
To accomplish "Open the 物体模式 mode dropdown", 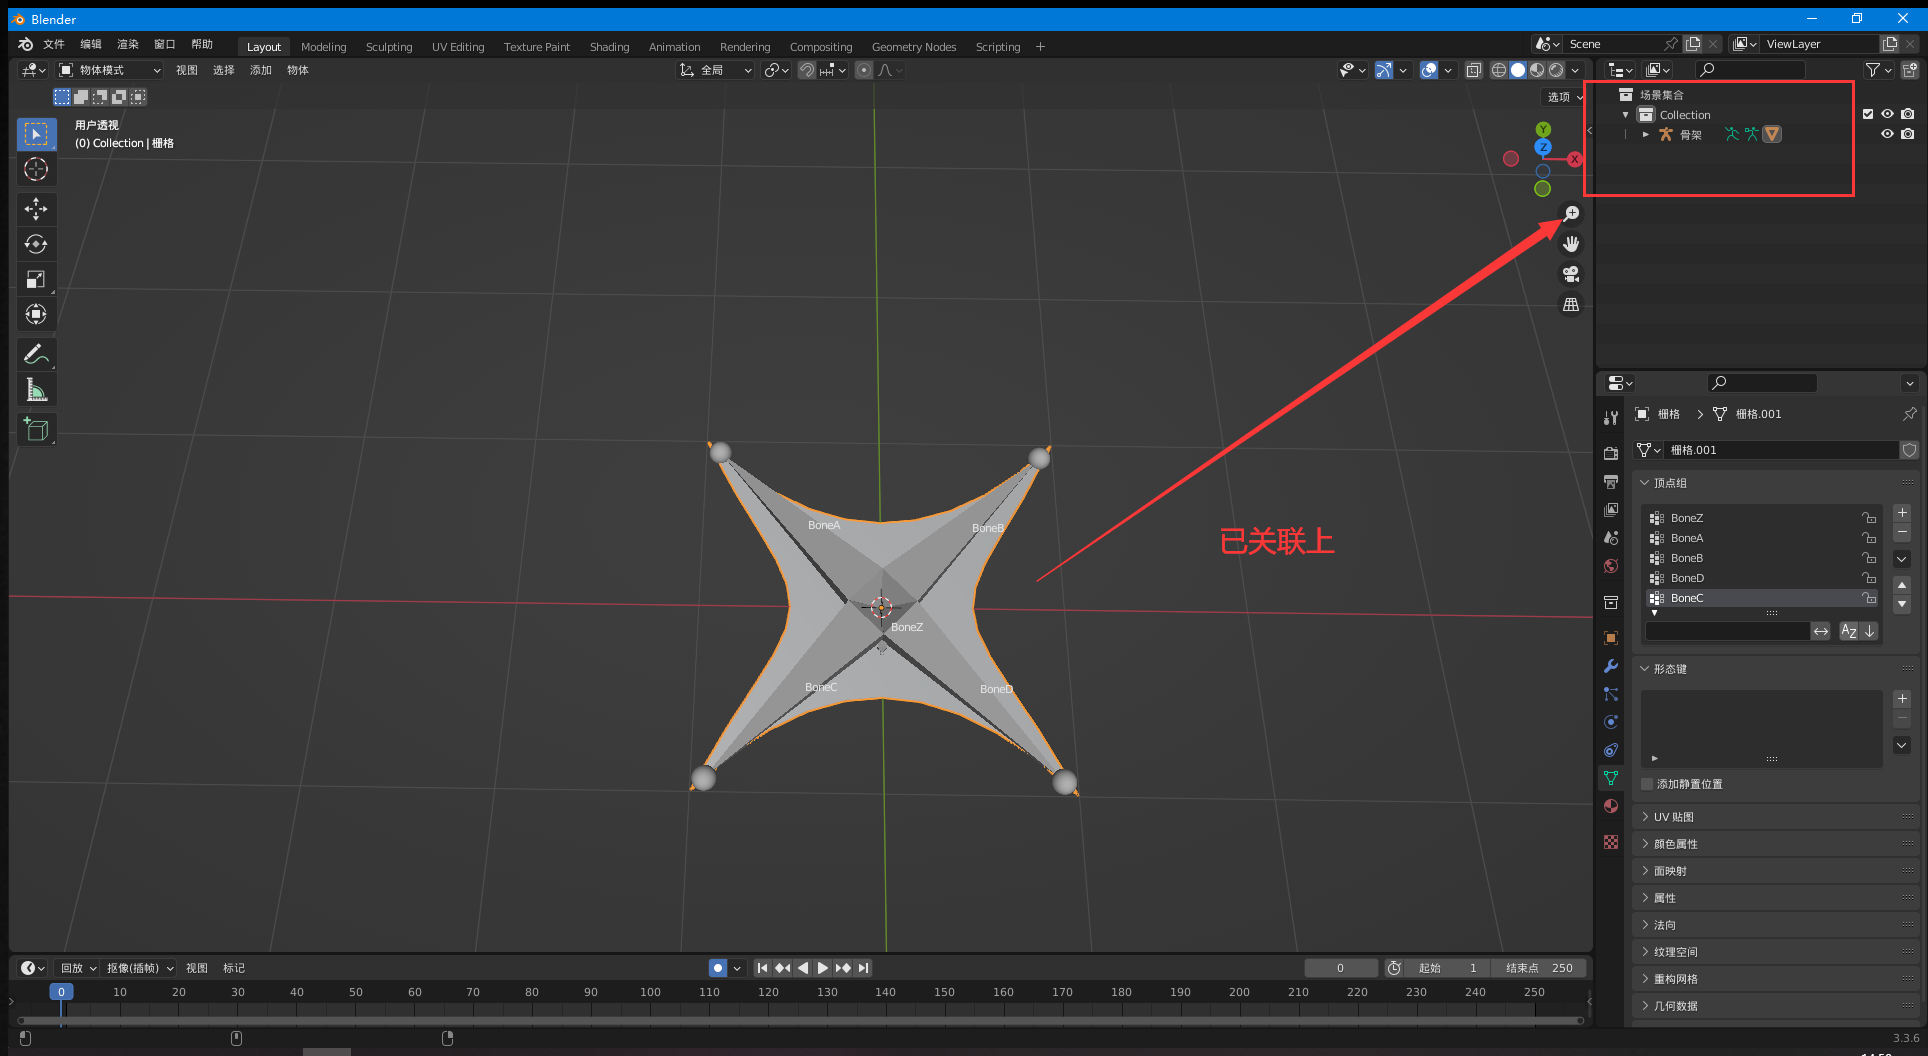I will coord(110,70).
